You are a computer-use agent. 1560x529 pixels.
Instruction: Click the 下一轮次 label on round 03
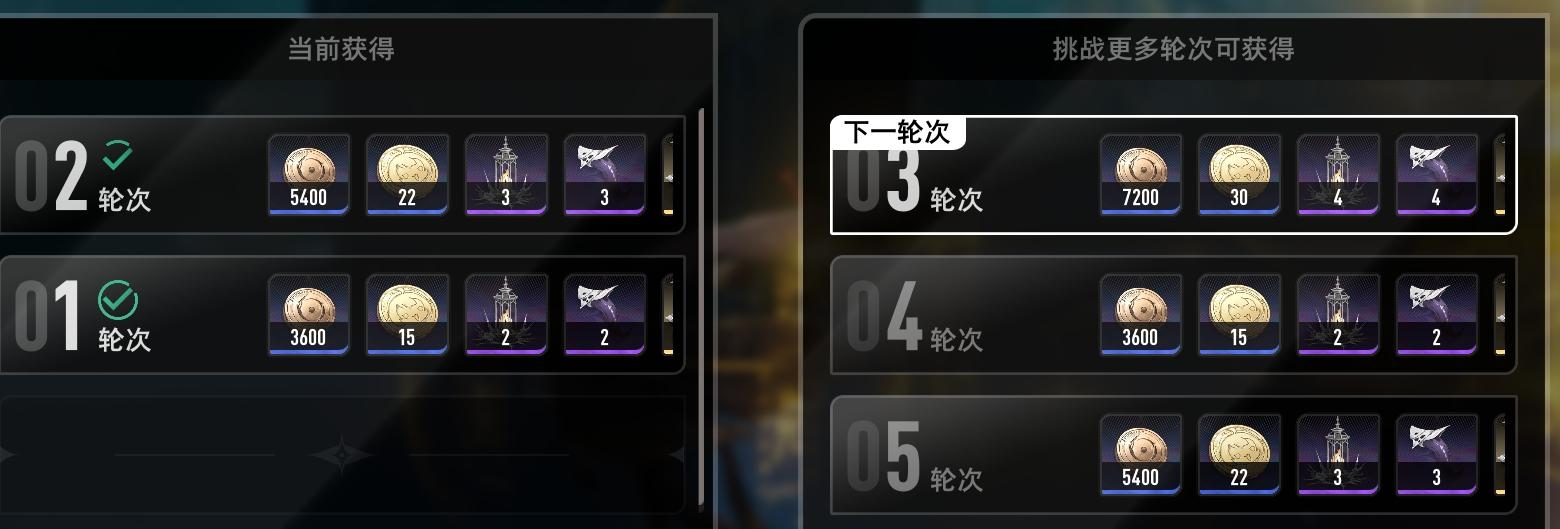pyautogui.click(x=897, y=132)
